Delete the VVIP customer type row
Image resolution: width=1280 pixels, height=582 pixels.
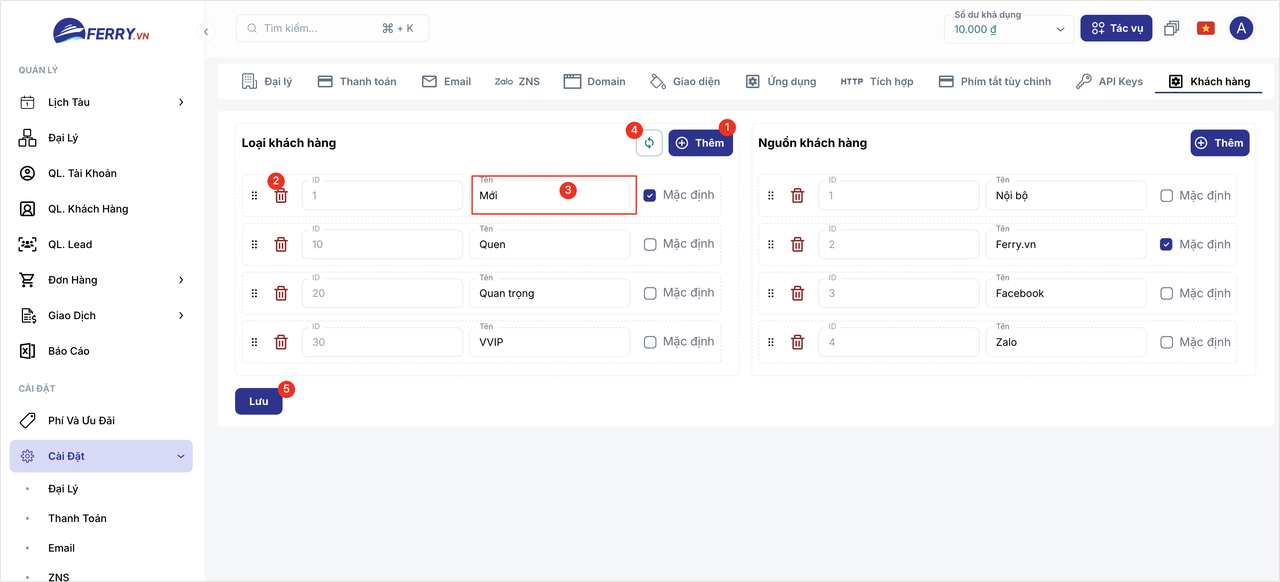281,342
